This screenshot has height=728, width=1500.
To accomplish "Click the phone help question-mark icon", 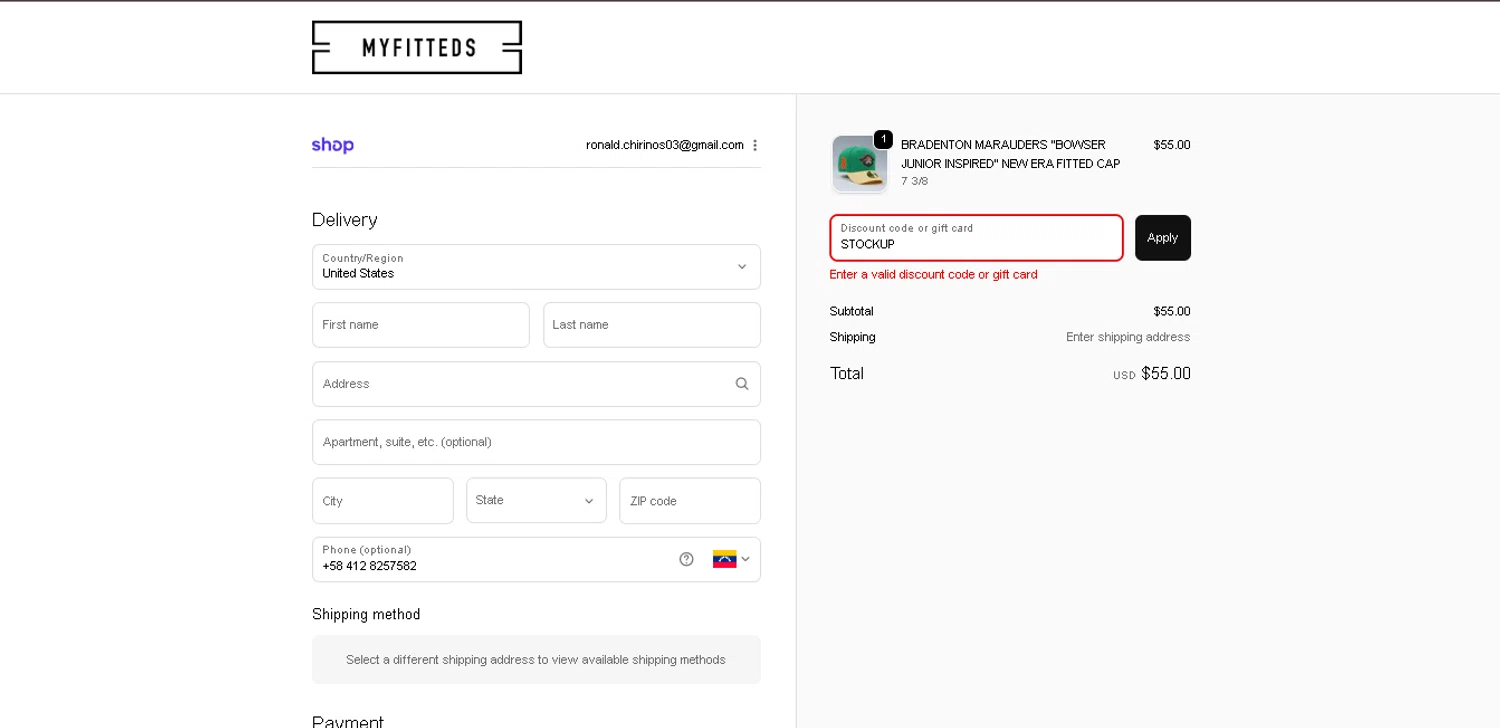I will [686, 559].
